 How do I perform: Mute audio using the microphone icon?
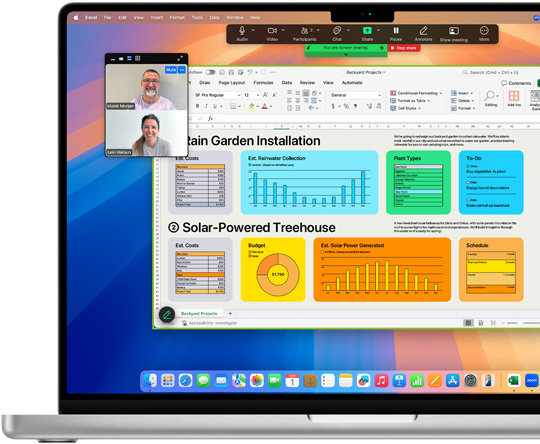tap(242, 31)
